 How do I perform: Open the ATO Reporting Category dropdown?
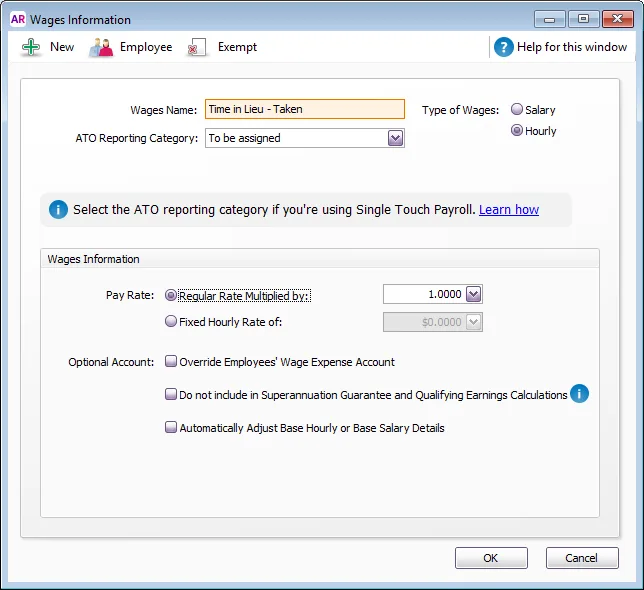(395, 138)
